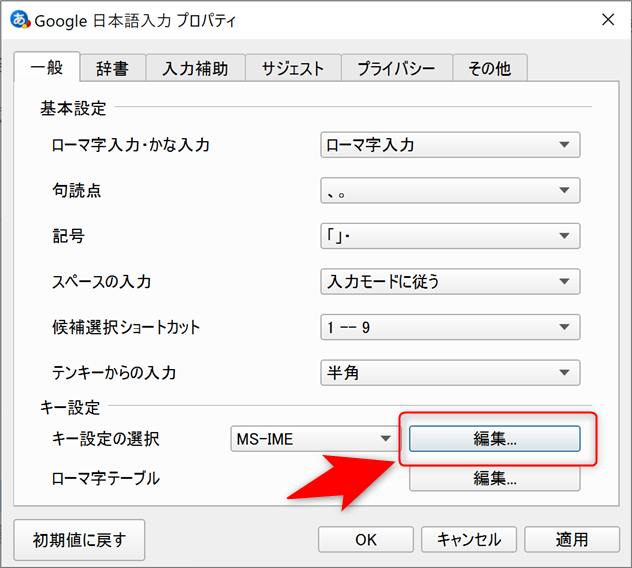Viewport: 632px width, 568px height.
Task: Click the 適用 apply button
Action: (x=572, y=539)
